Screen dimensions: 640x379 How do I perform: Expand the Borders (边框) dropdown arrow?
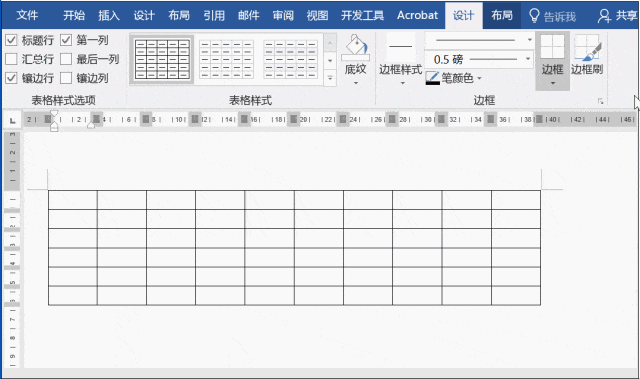point(553,83)
